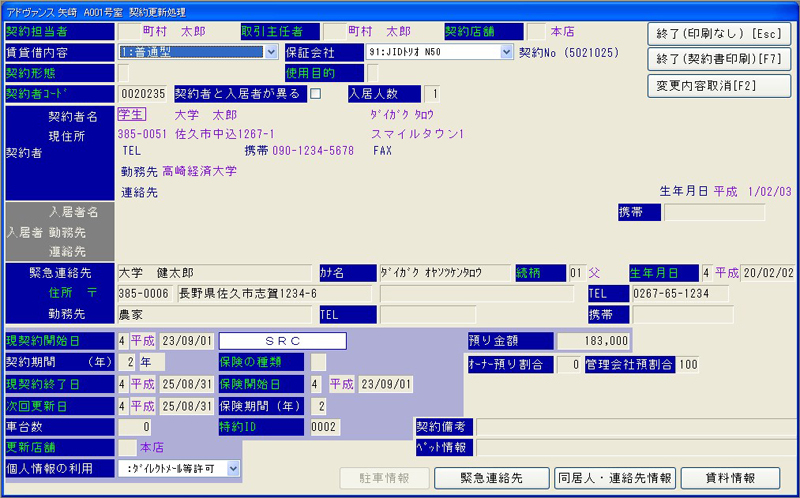The height and width of the screenshot is (498, 800).
Task: Expand the 個人情報の利用 dropdown
Action: point(233,467)
